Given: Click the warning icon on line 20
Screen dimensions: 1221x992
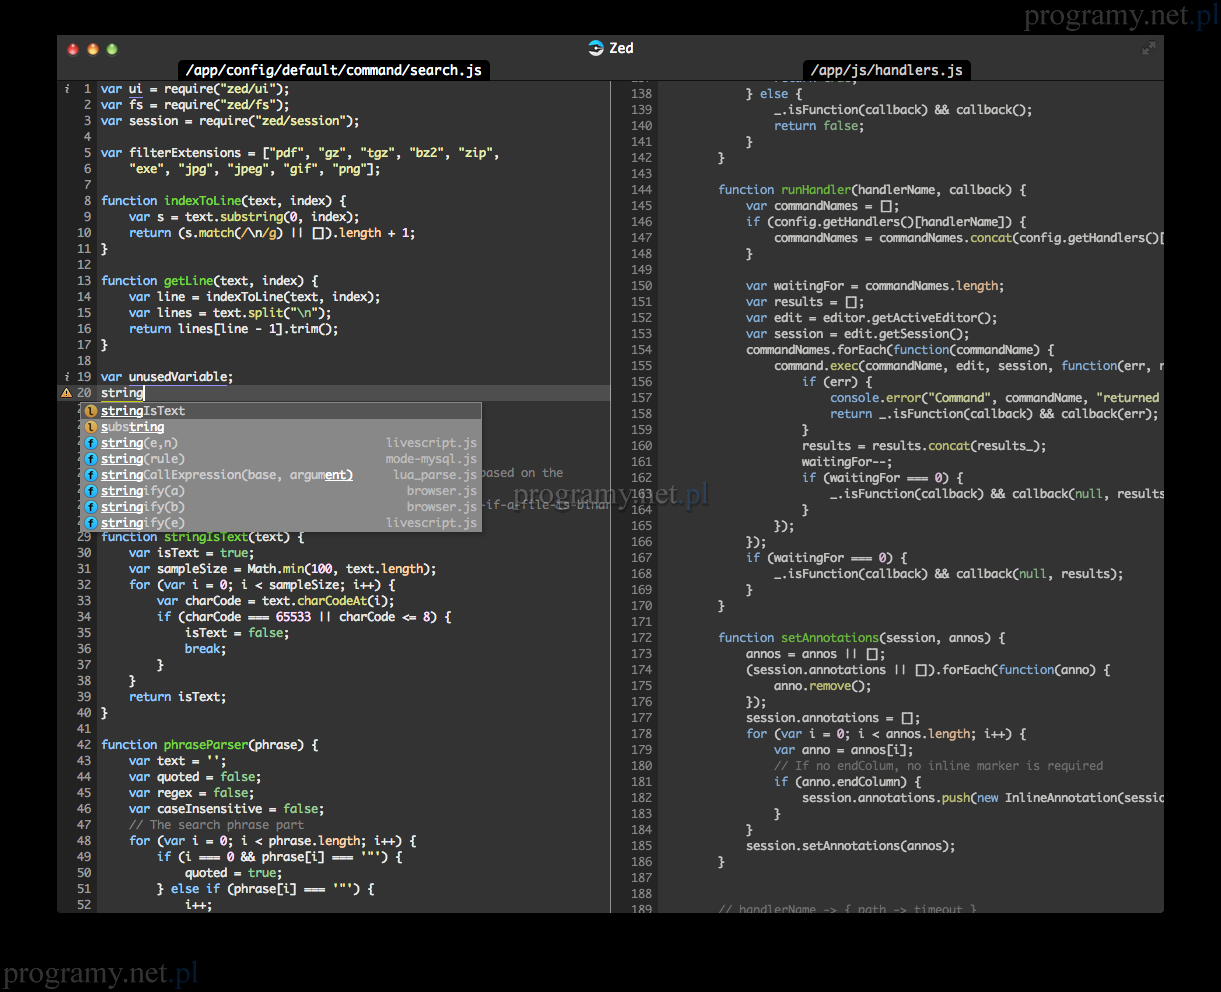Looking at the screenshot, I should click(x=67, y=393).
